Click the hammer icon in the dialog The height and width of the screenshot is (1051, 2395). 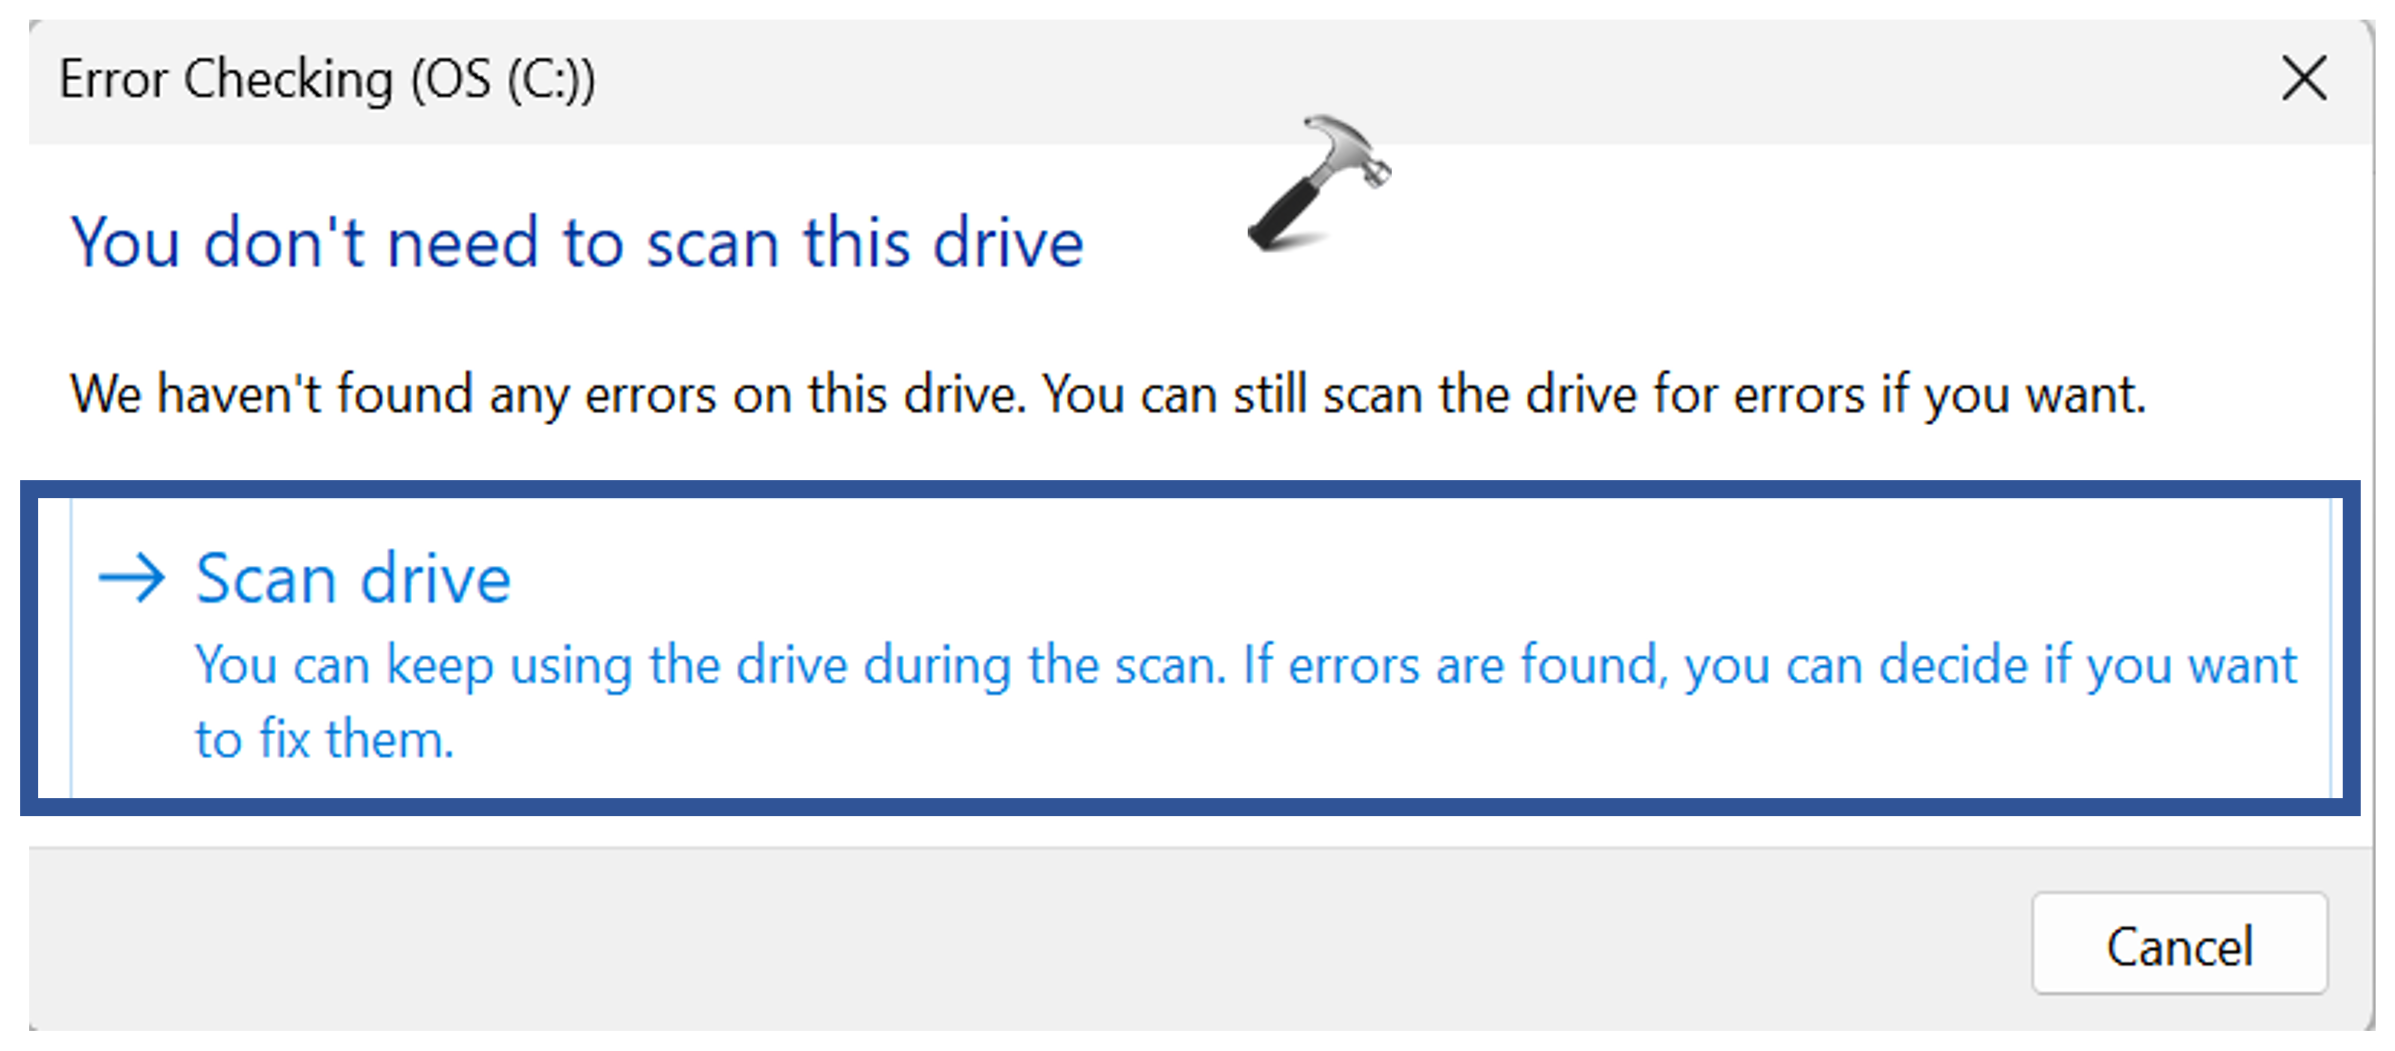pyautogui.click(x=1318, y=183)
